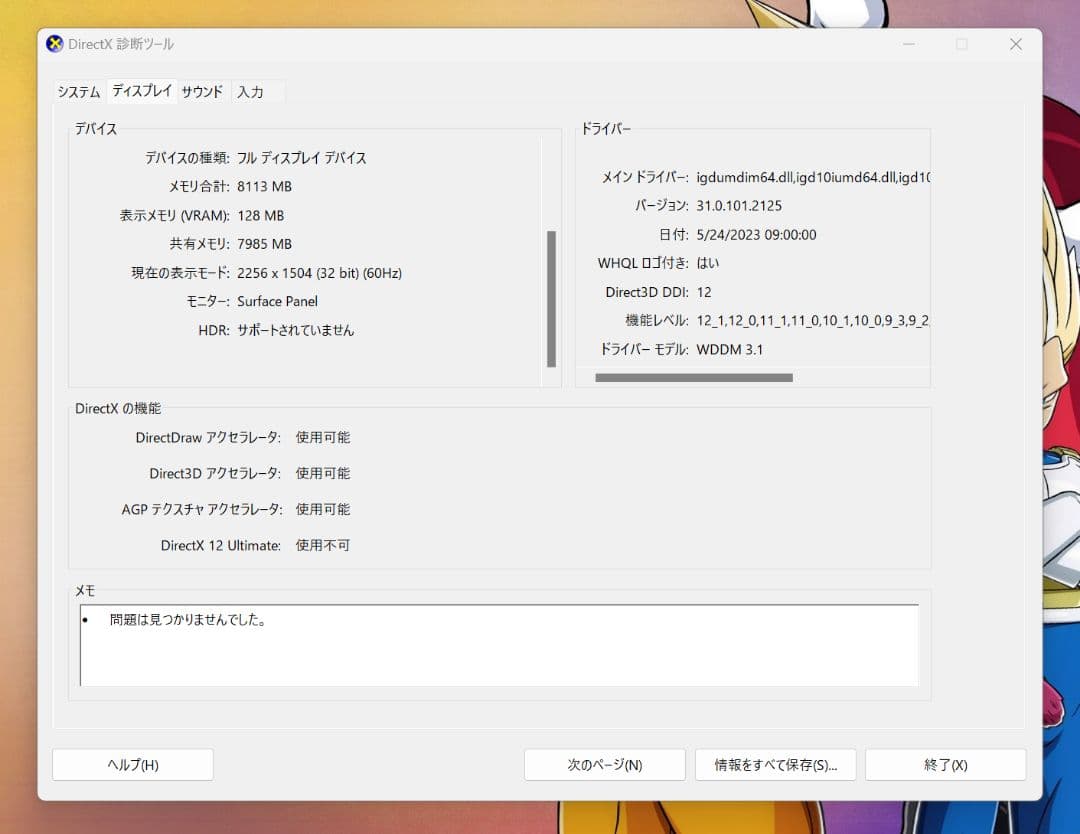Click the ヘルプ(H) button
The width and height of the screenshot is (1080, 834).
132,764
